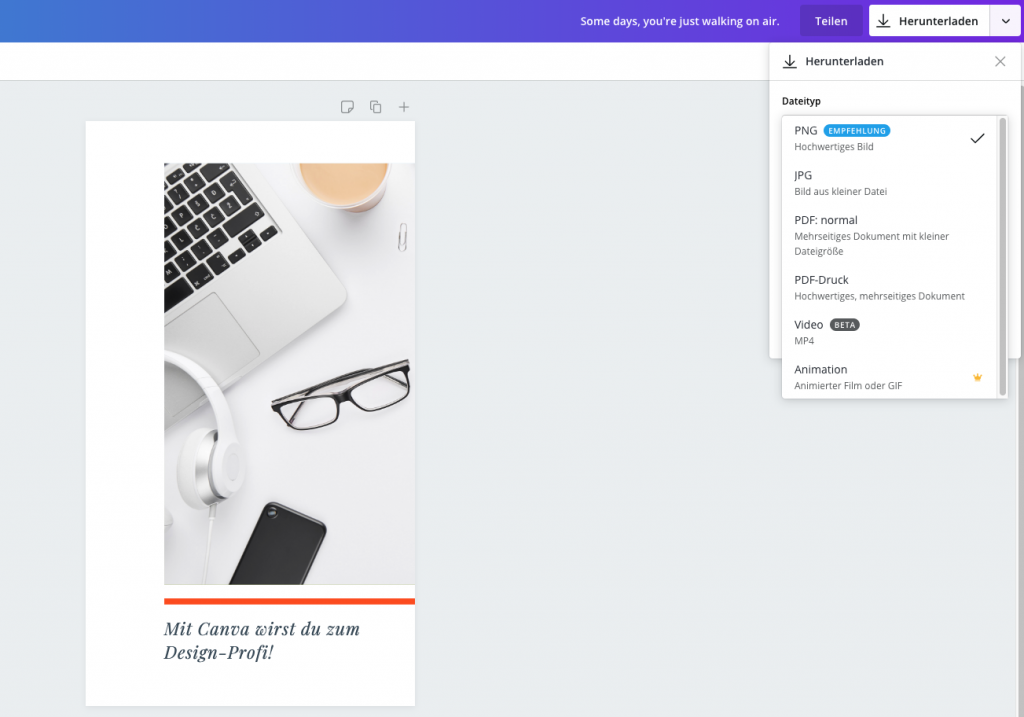This screenshot has height=717, width=1024.
Task: Click the add notes icon above the page
Action: coord(347,106)
